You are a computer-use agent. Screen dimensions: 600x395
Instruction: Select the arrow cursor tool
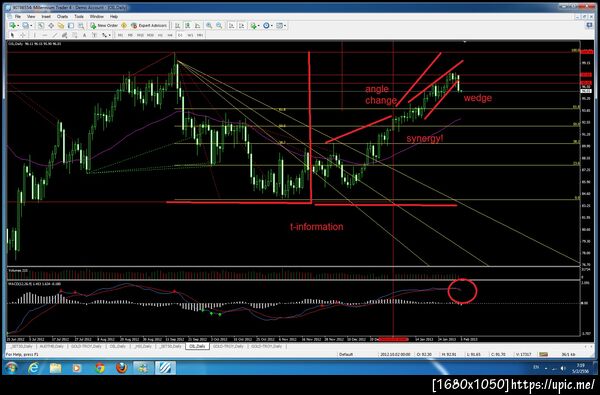click(x=13, y=35)
